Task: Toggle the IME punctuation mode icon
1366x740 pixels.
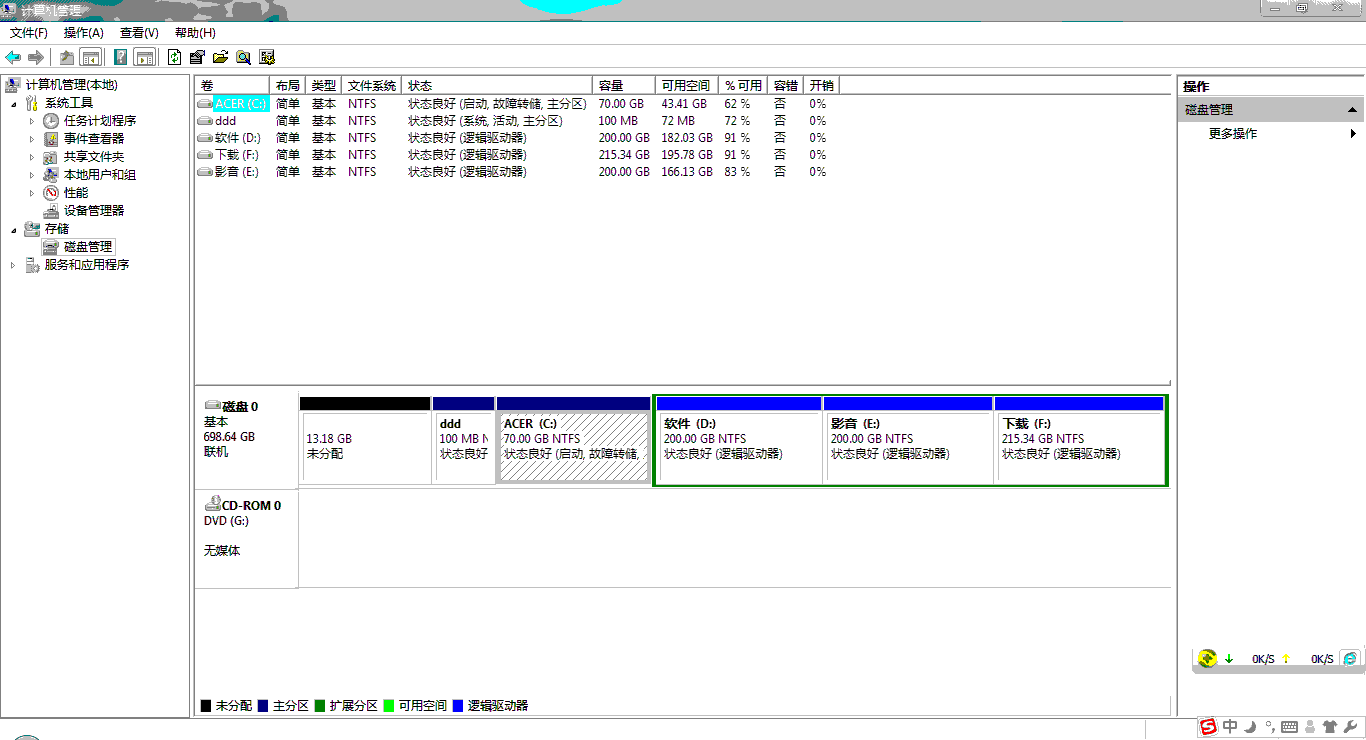Action: point(1270,727)
